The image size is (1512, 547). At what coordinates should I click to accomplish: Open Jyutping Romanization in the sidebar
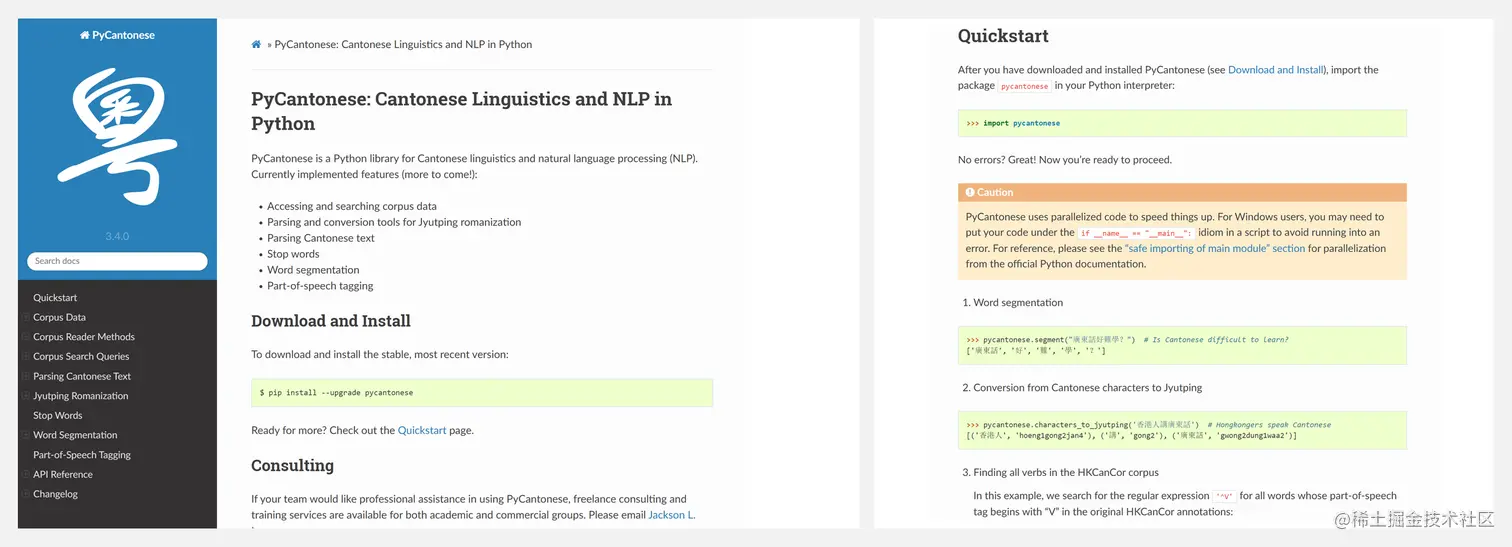click(81, 396)
